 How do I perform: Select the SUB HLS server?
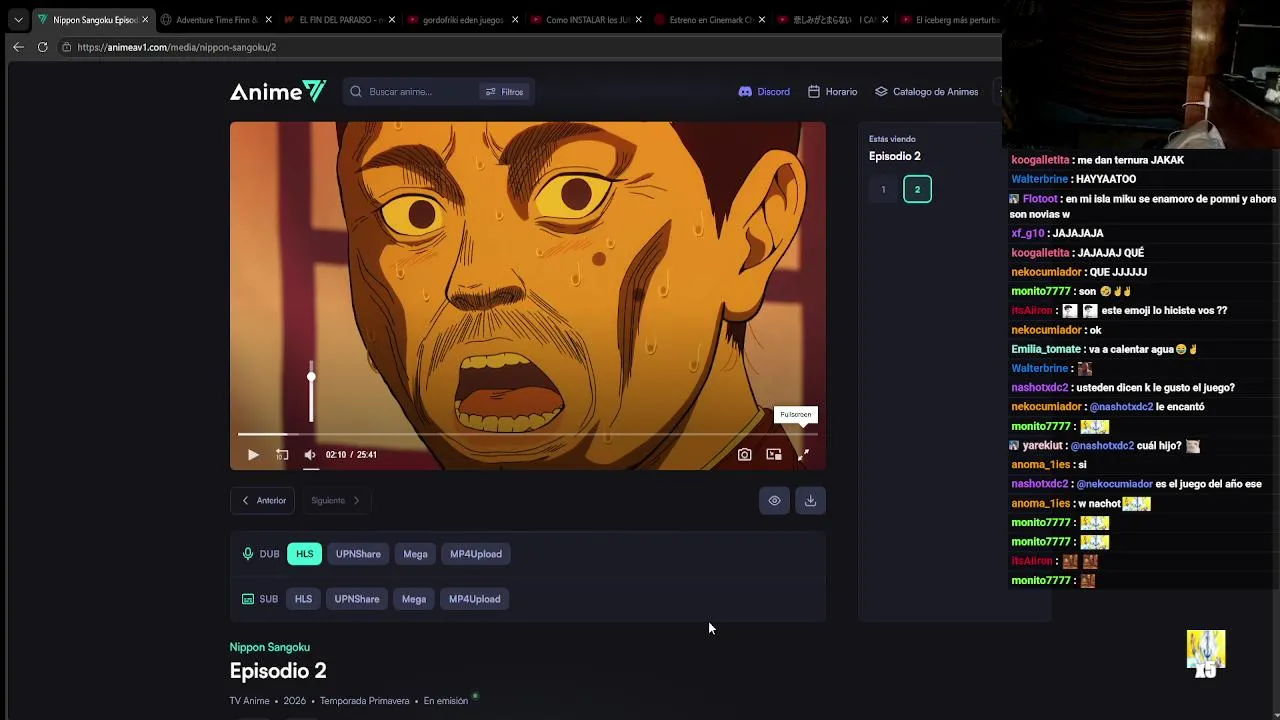tap(303, 599)
